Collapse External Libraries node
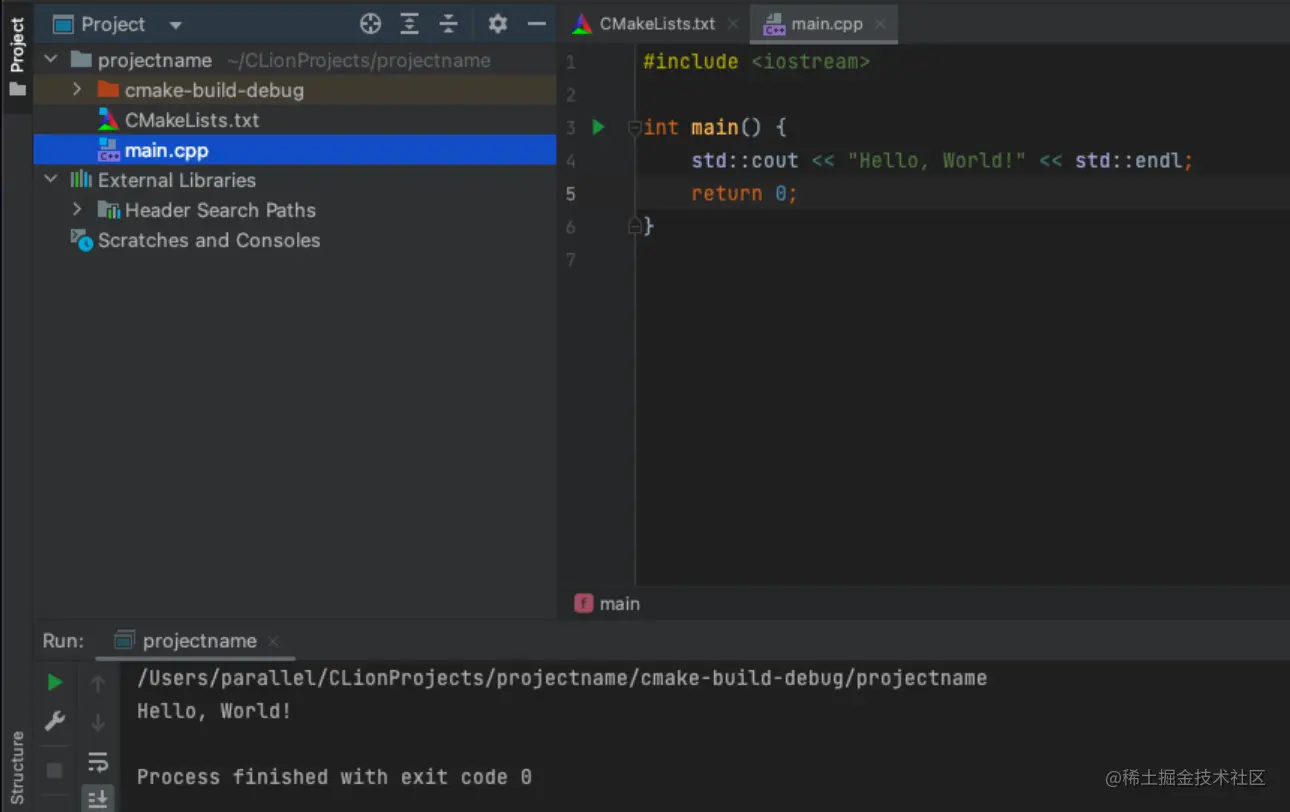Image resolution: width=1290 pixels, height=812 pixels. 51,180
